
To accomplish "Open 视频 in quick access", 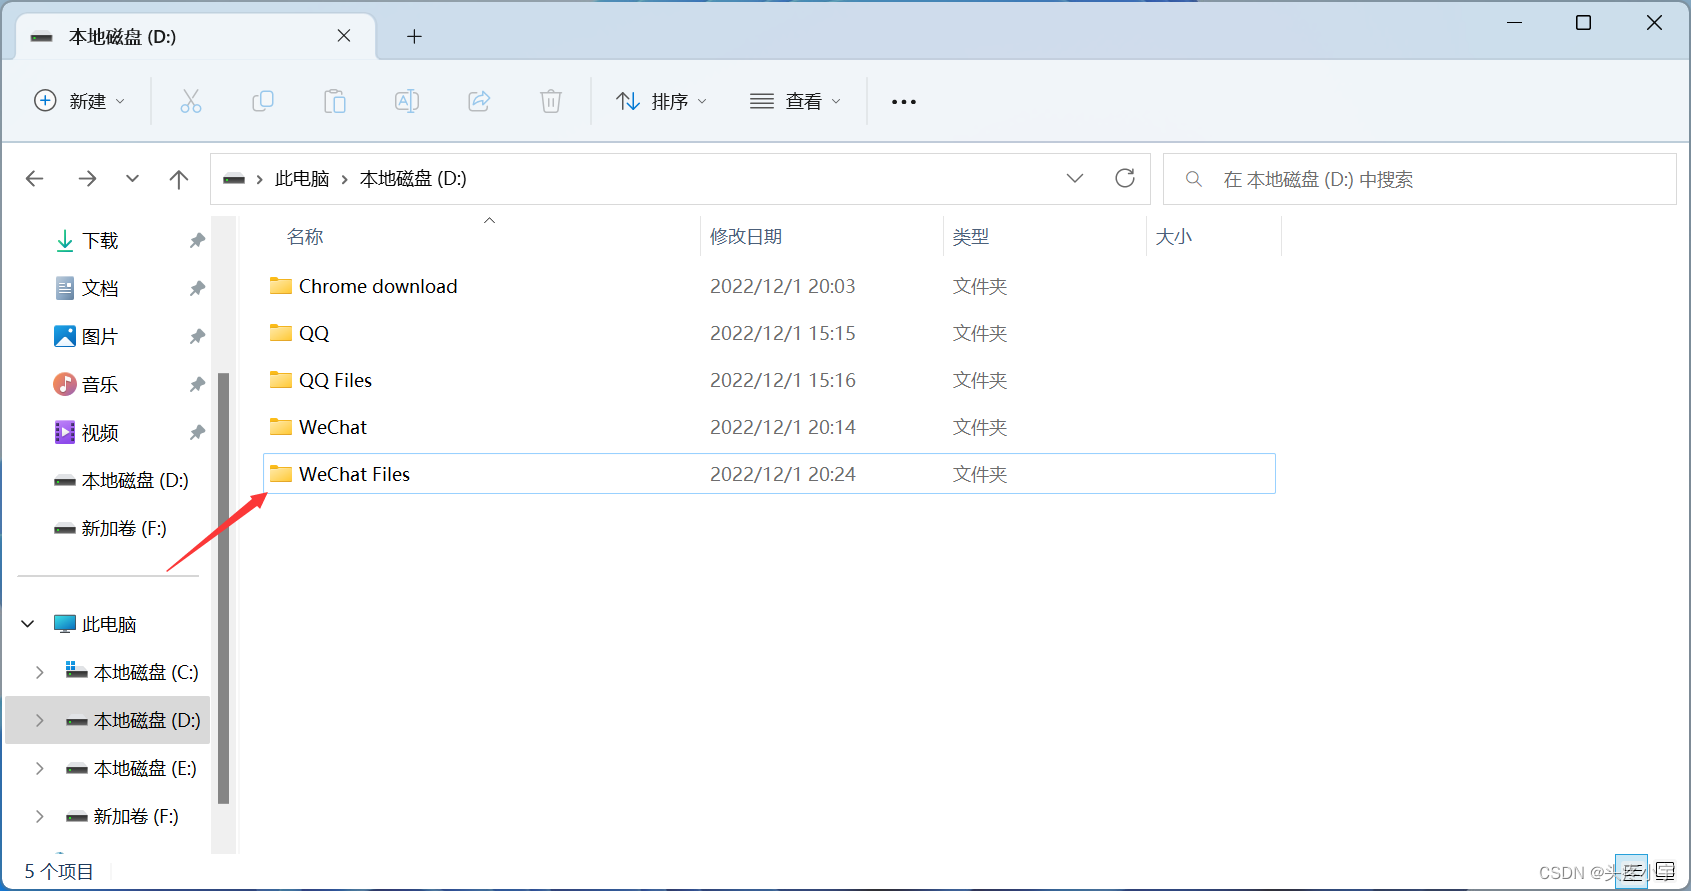I will click(100, 432).
